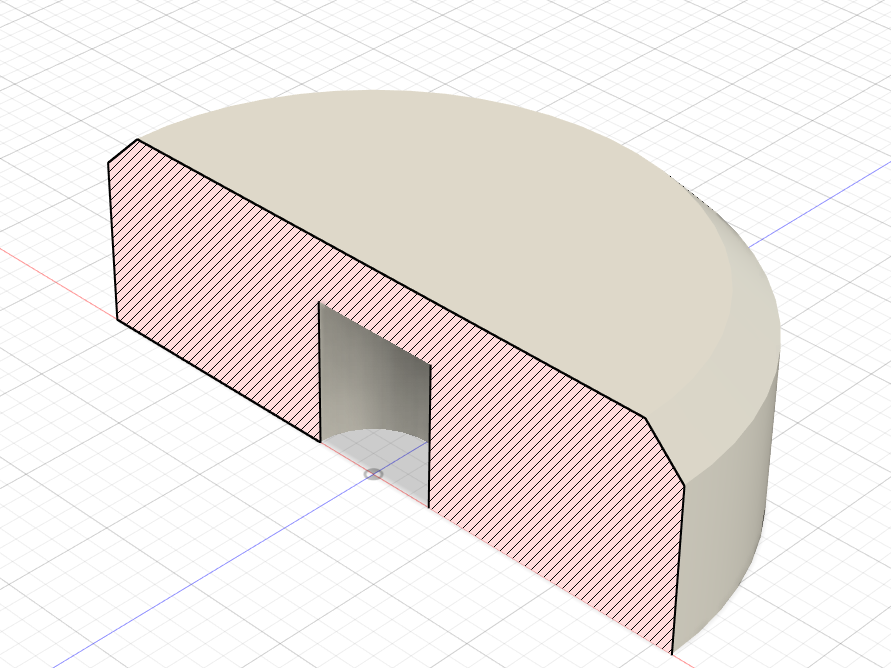Select the left vertical edge of the hole

(x=320, y=372)
